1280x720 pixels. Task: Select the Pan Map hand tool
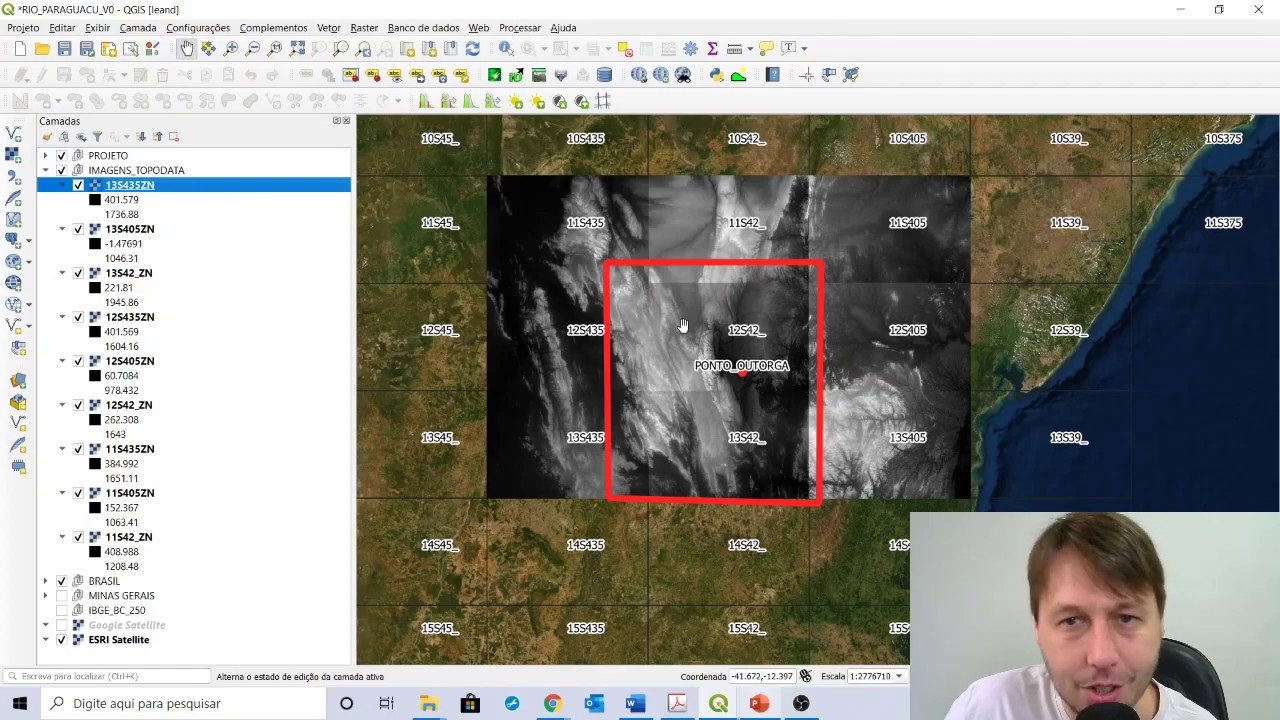tap(187, 48)
